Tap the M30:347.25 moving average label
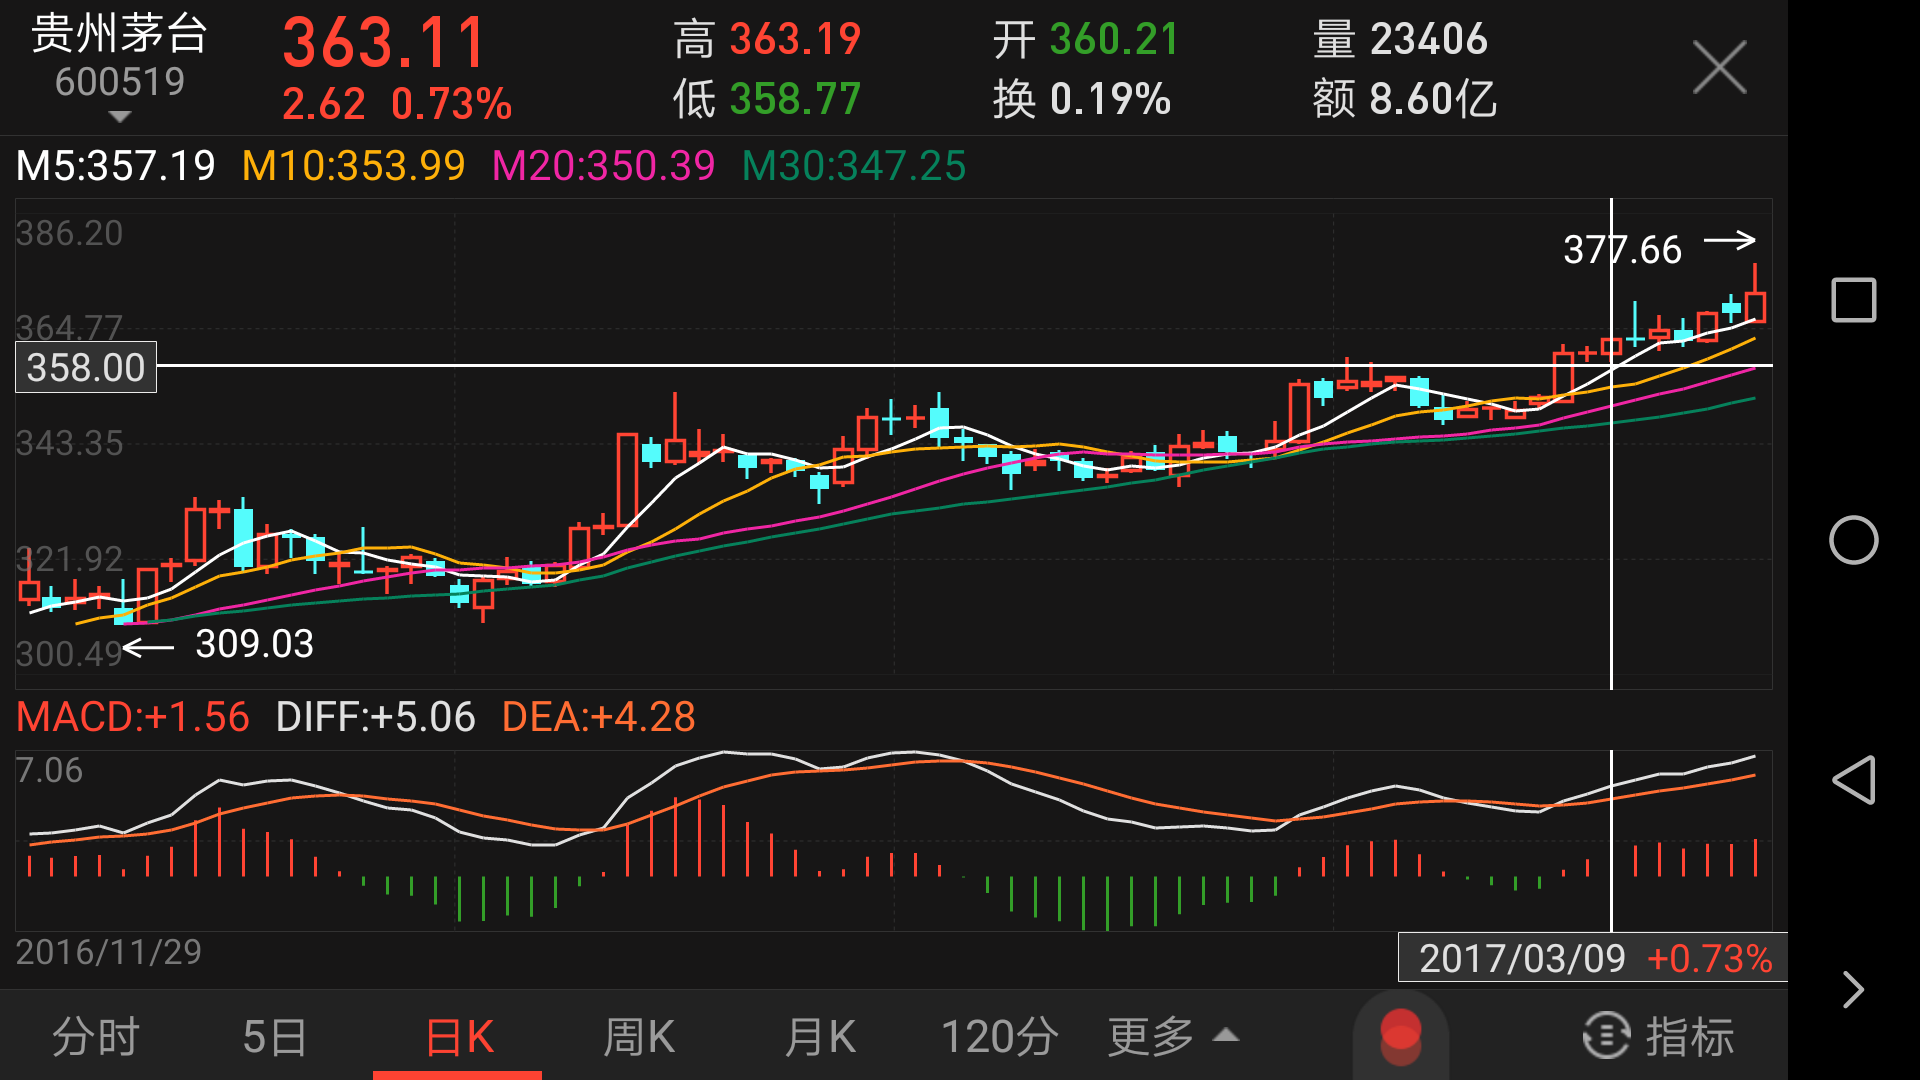The height and width of the screenshot is (1080, 1920). [x=855, y=166]
